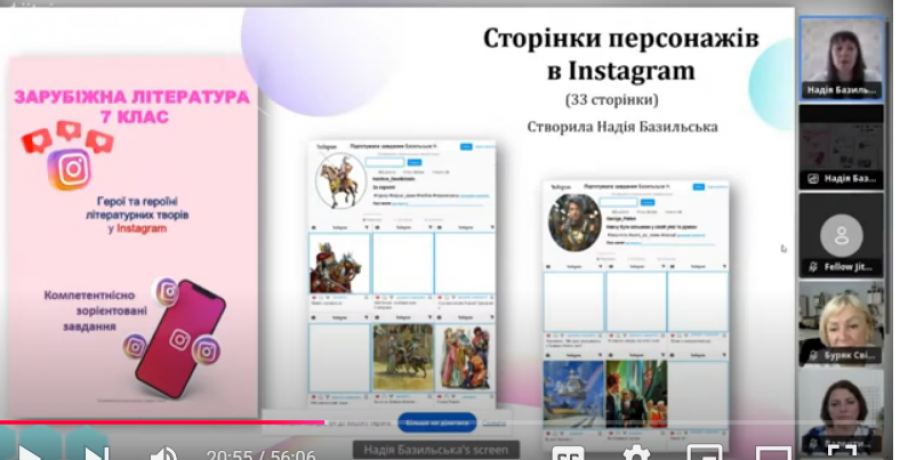Click the Instagram icon above the phone
900x460 pixels.
click(x=167, y=291)
